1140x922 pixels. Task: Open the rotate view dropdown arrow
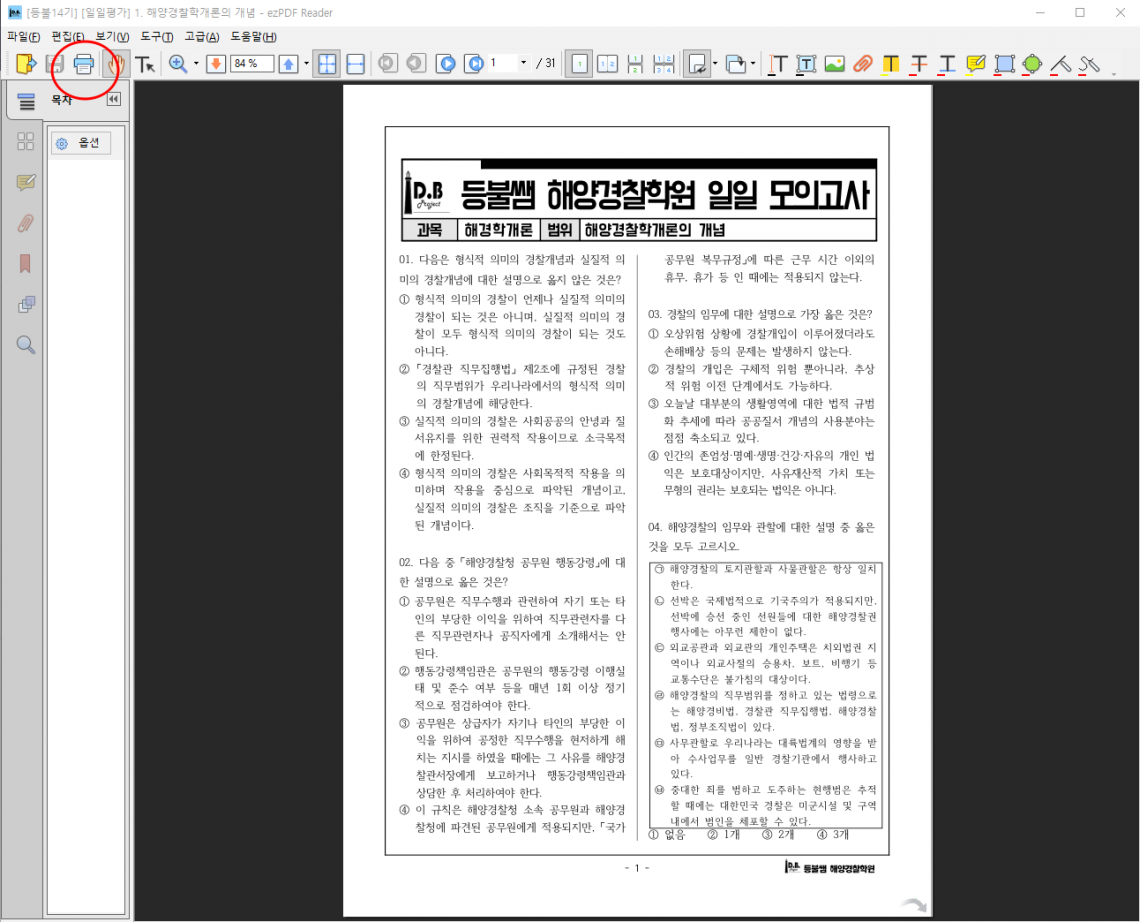tap(715, 64)
